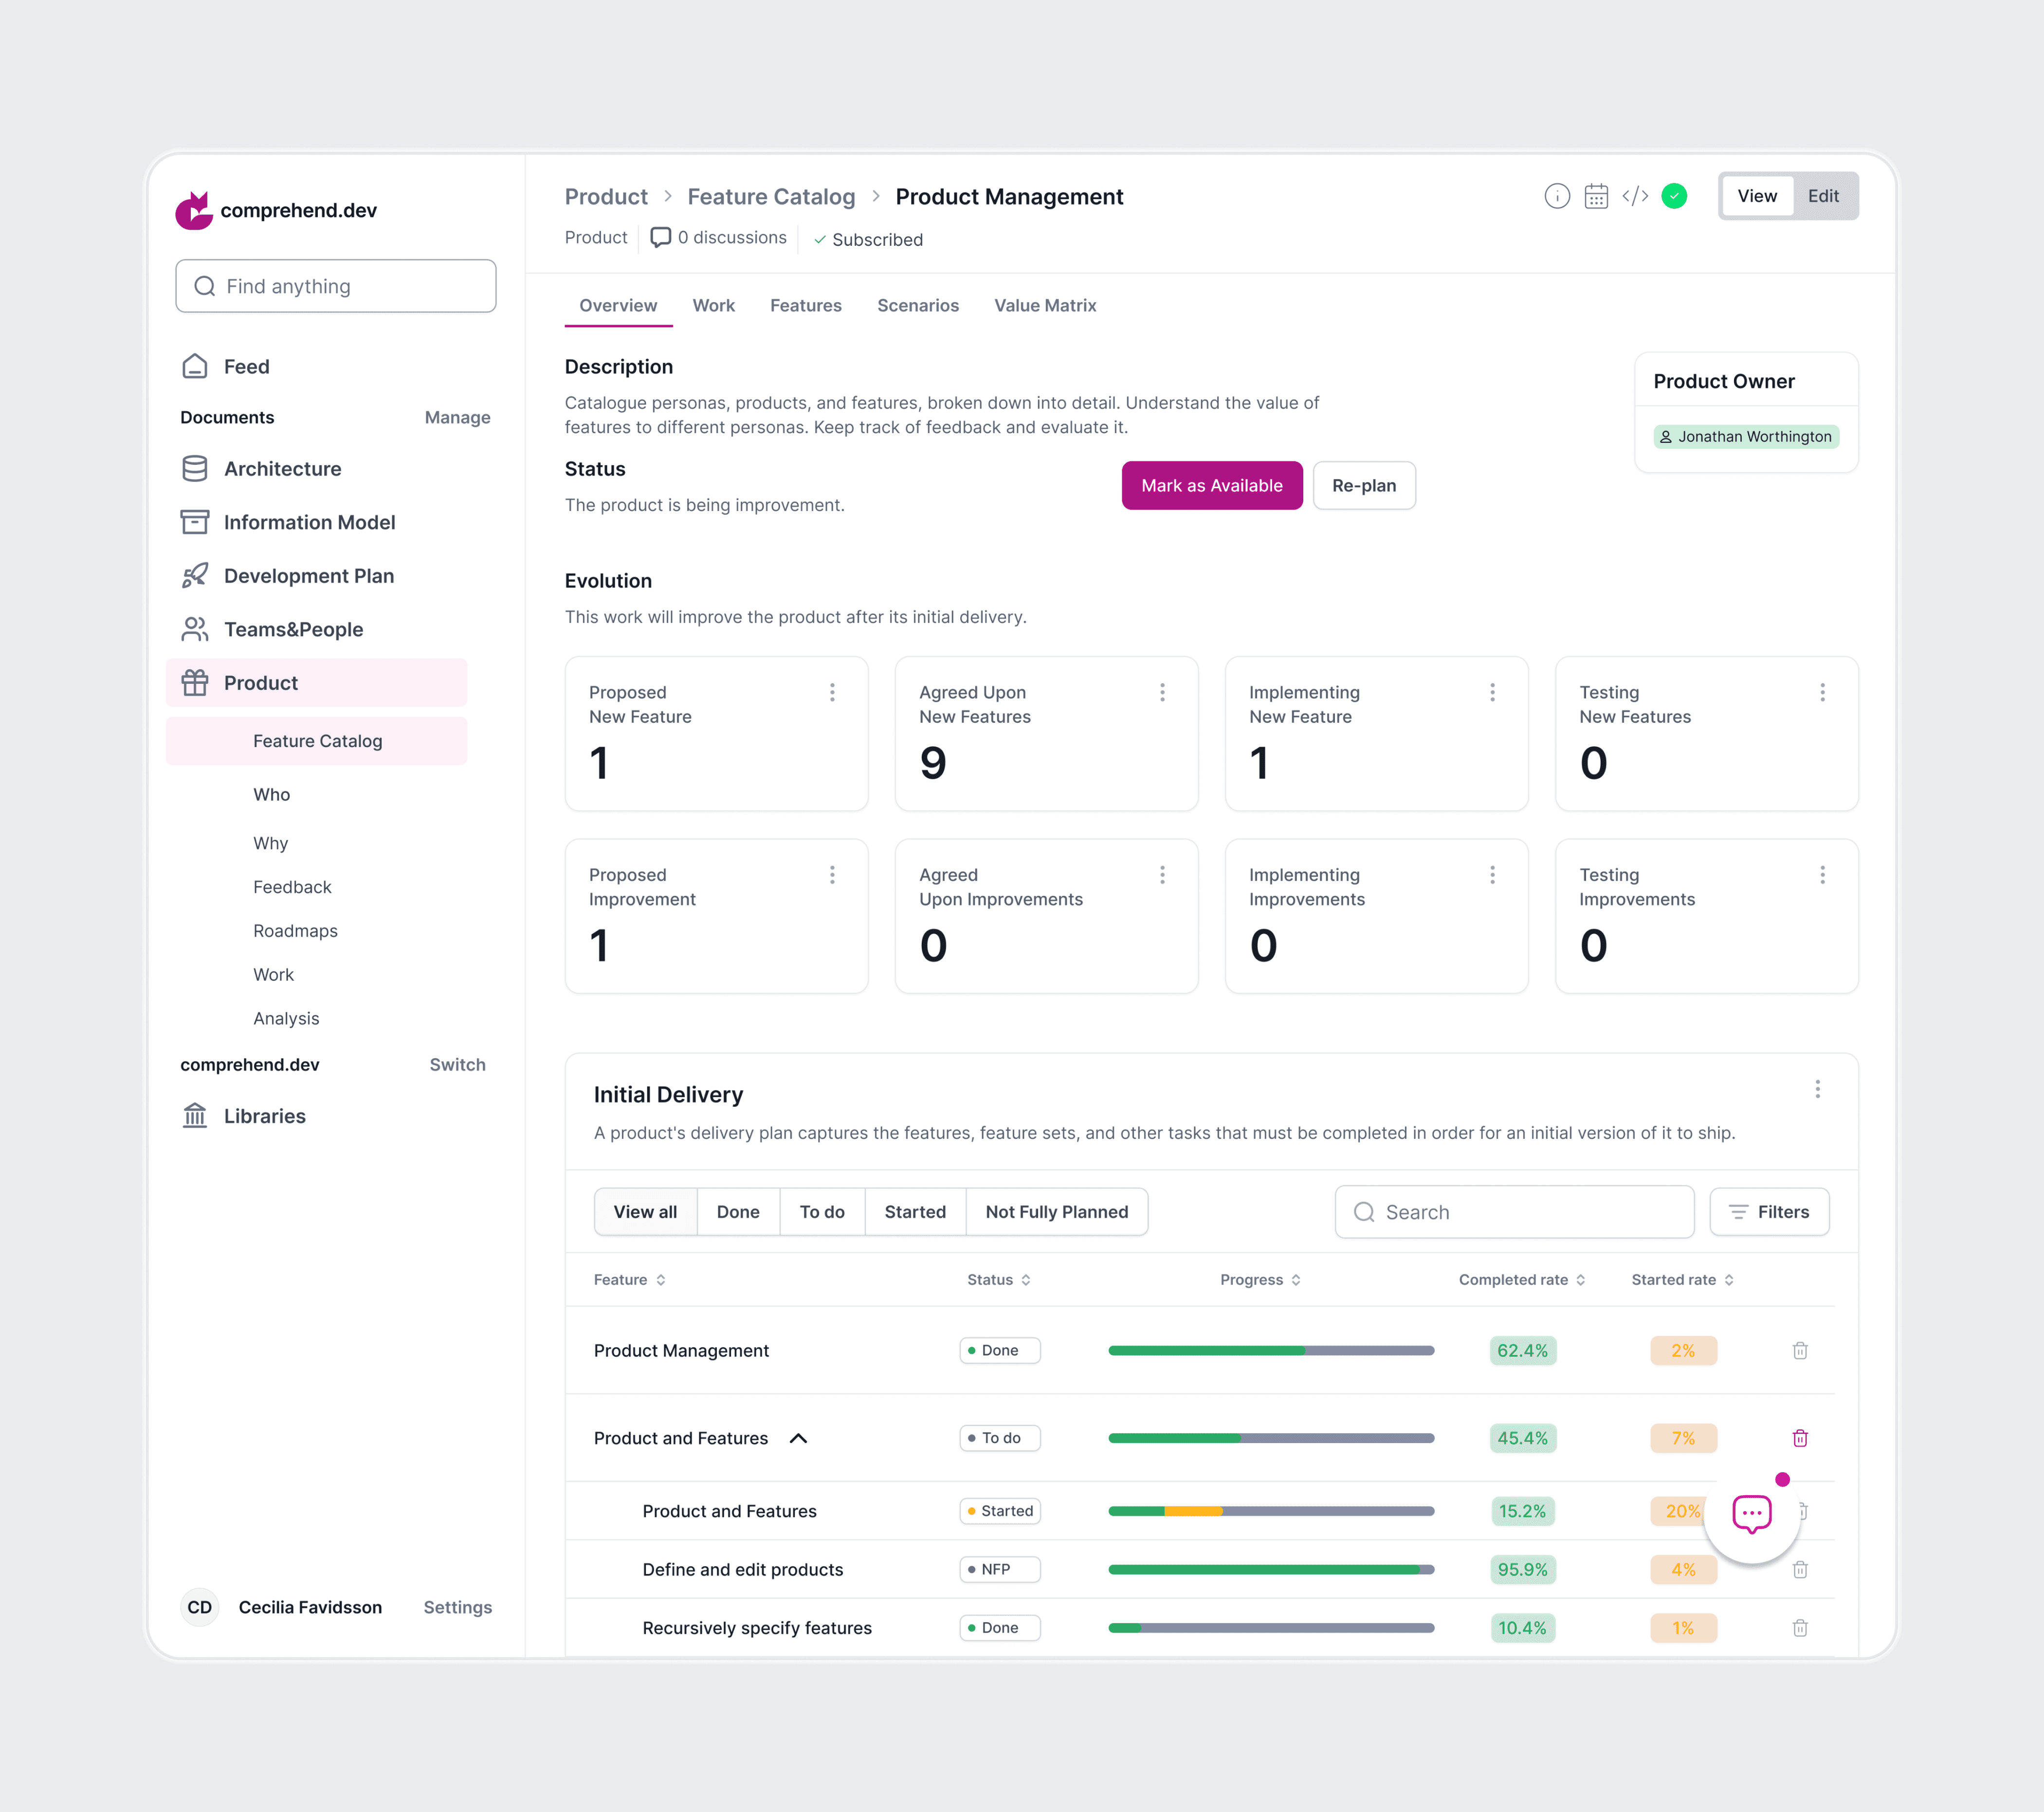Open the Scenarios tab

pos(917,306)
